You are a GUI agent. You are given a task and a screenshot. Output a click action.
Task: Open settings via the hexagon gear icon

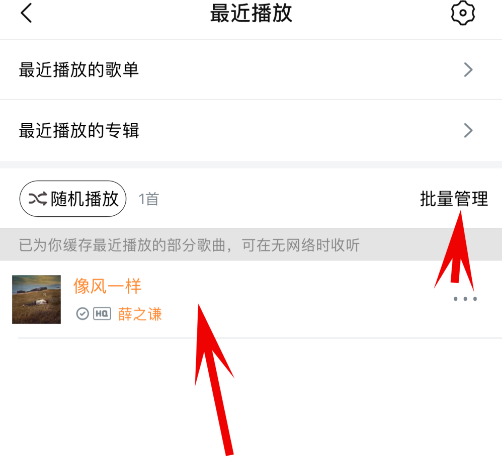(463, 13)
